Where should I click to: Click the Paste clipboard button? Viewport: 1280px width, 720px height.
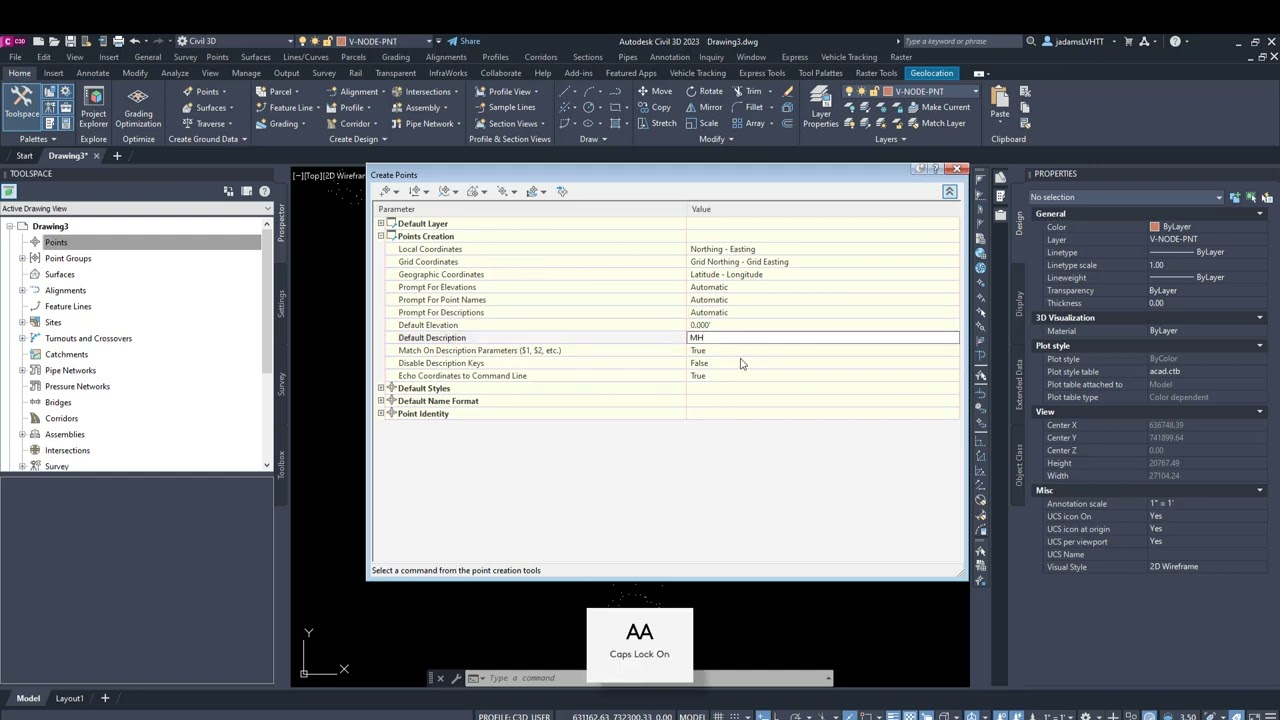999,103
